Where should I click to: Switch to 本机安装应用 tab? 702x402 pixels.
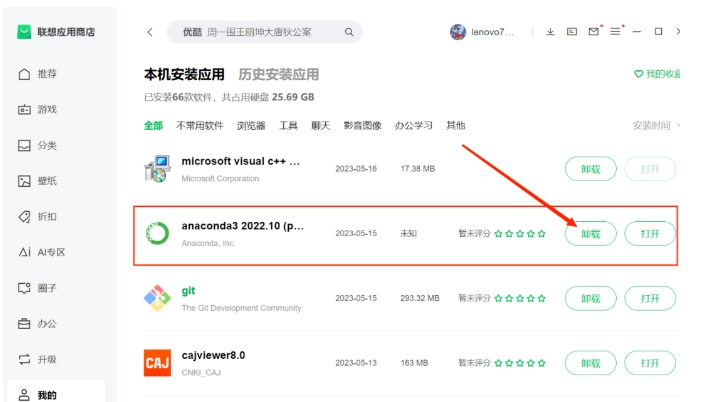tap(184, 74)
